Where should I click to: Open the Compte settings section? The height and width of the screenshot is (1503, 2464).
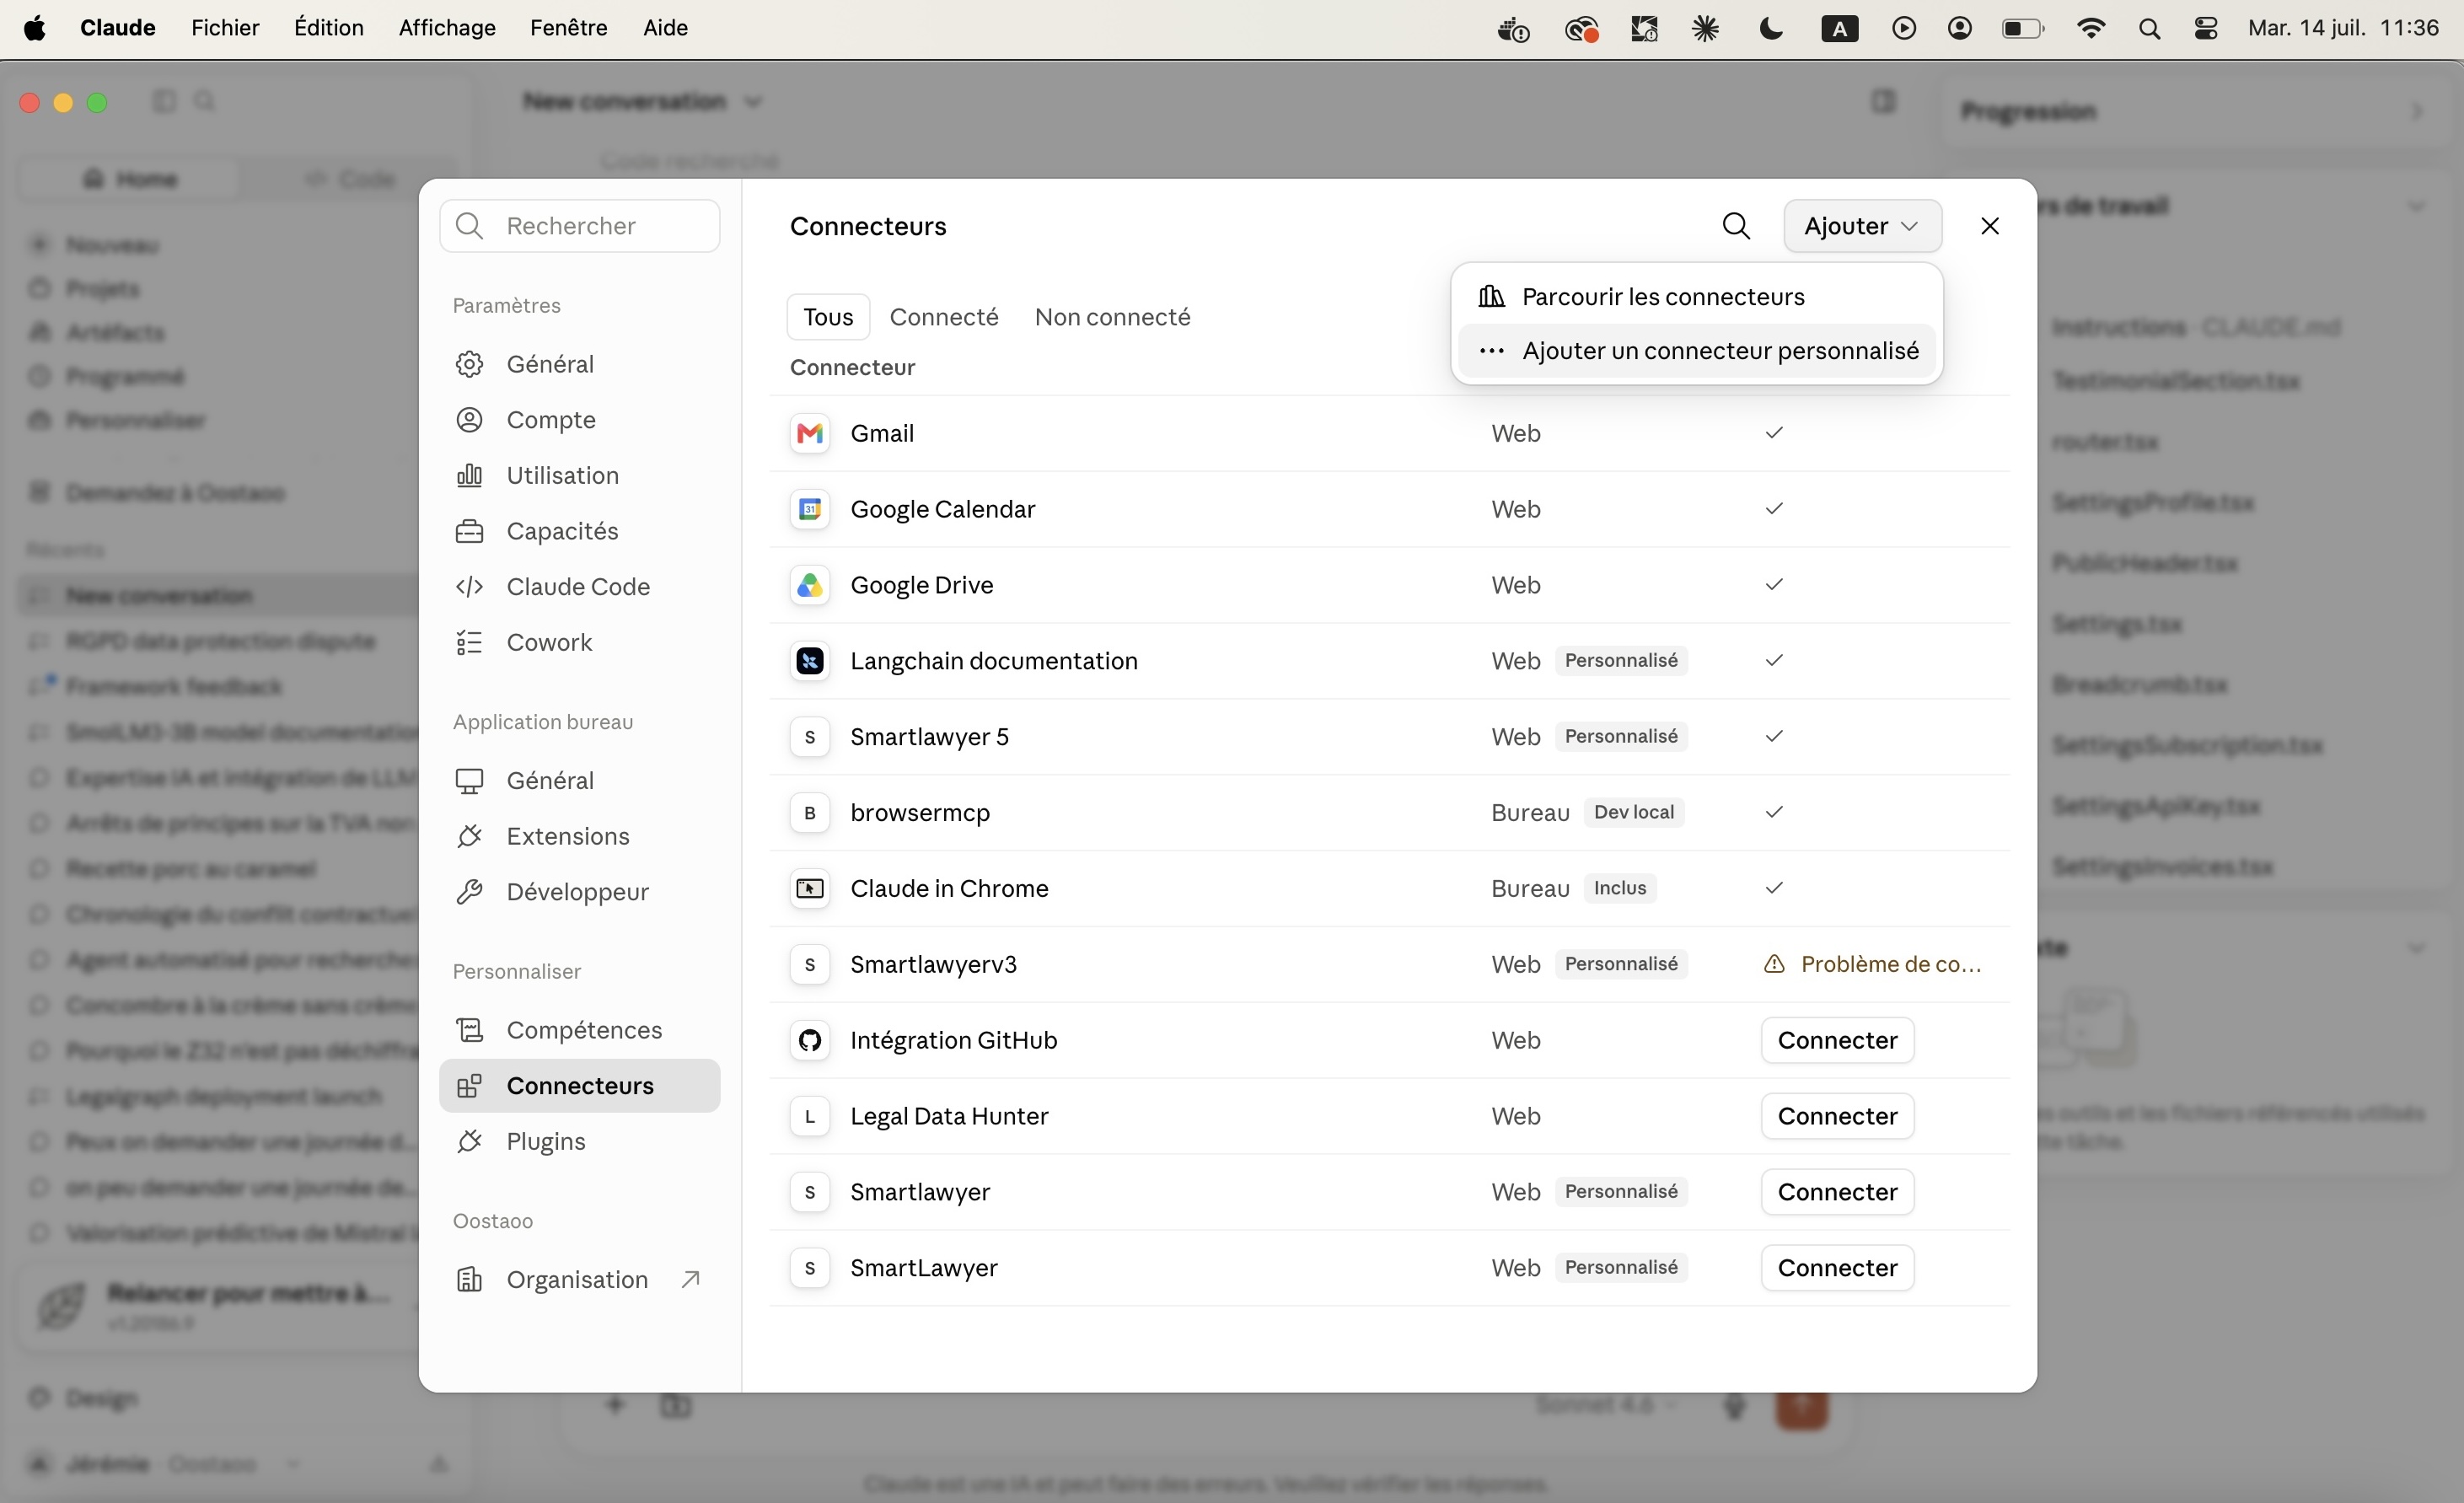[579, 420]
